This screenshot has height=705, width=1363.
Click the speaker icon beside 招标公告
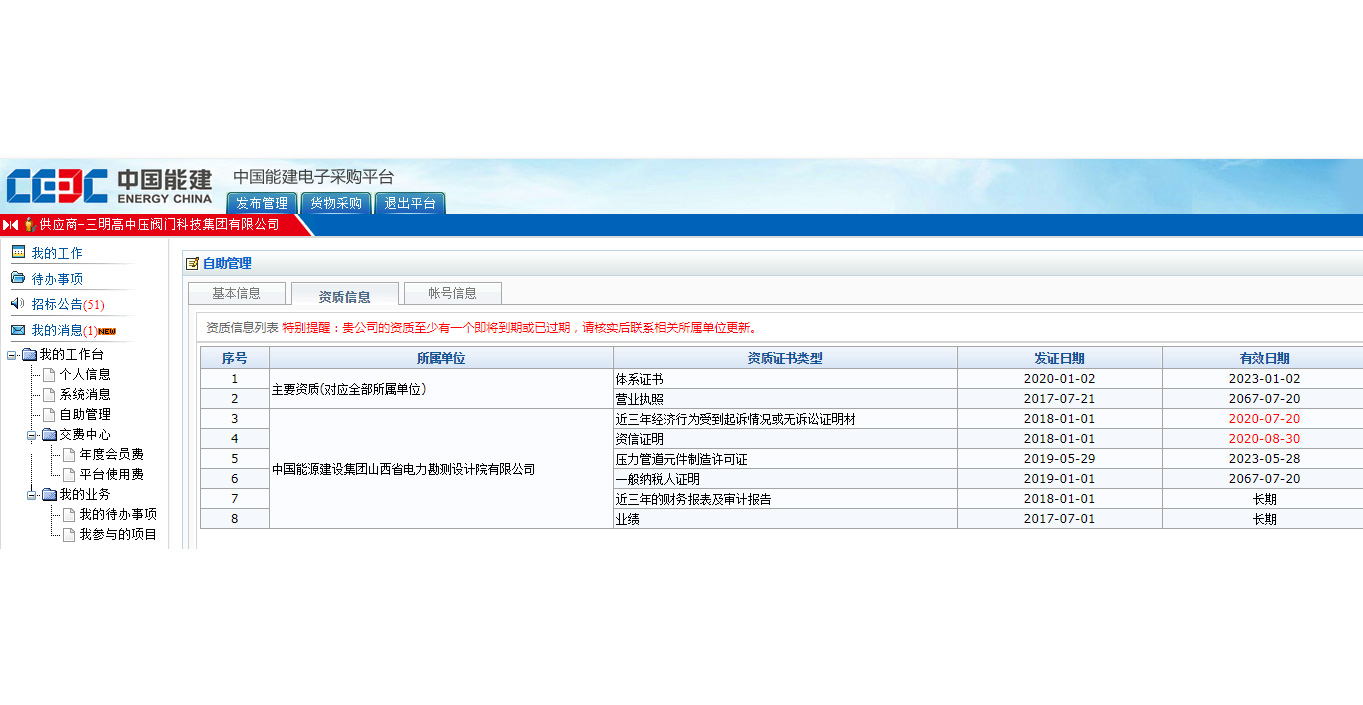18,303
